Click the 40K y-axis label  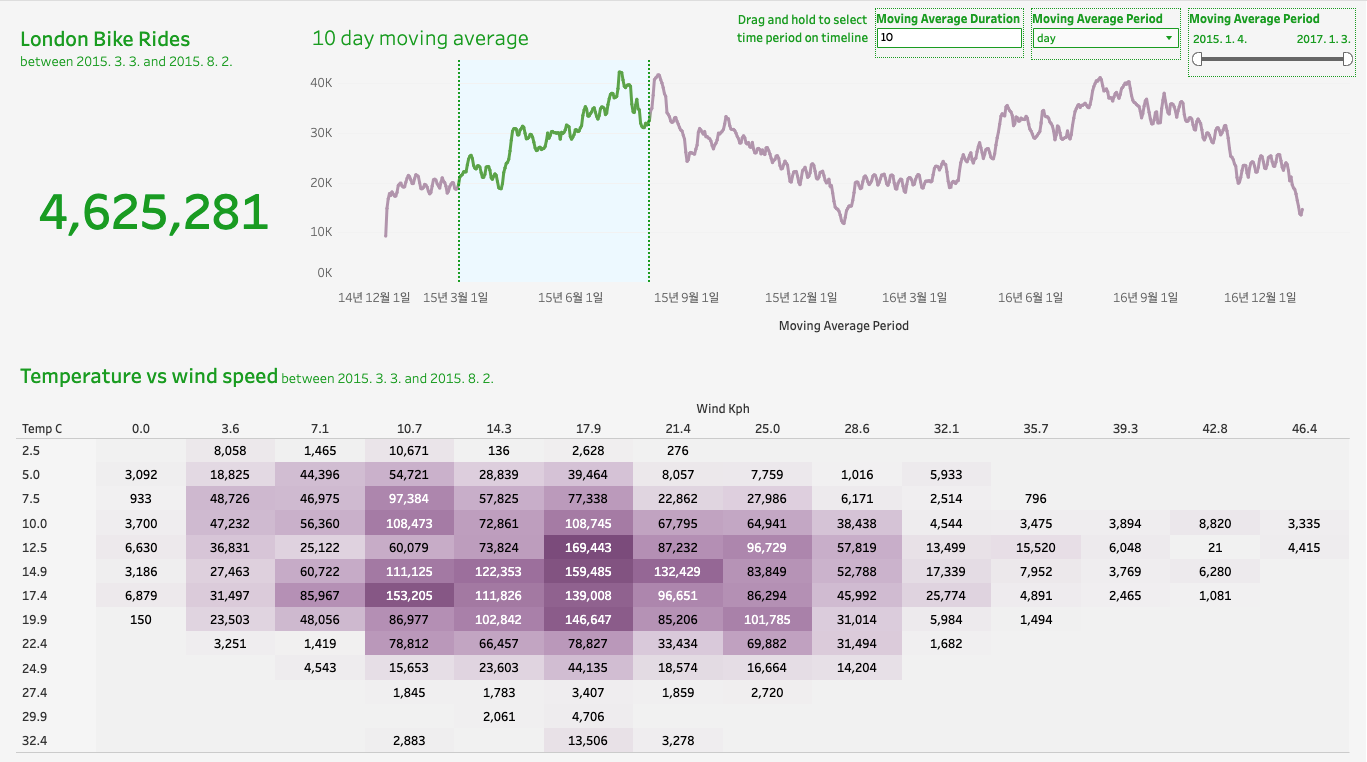(x=321, y=83)
